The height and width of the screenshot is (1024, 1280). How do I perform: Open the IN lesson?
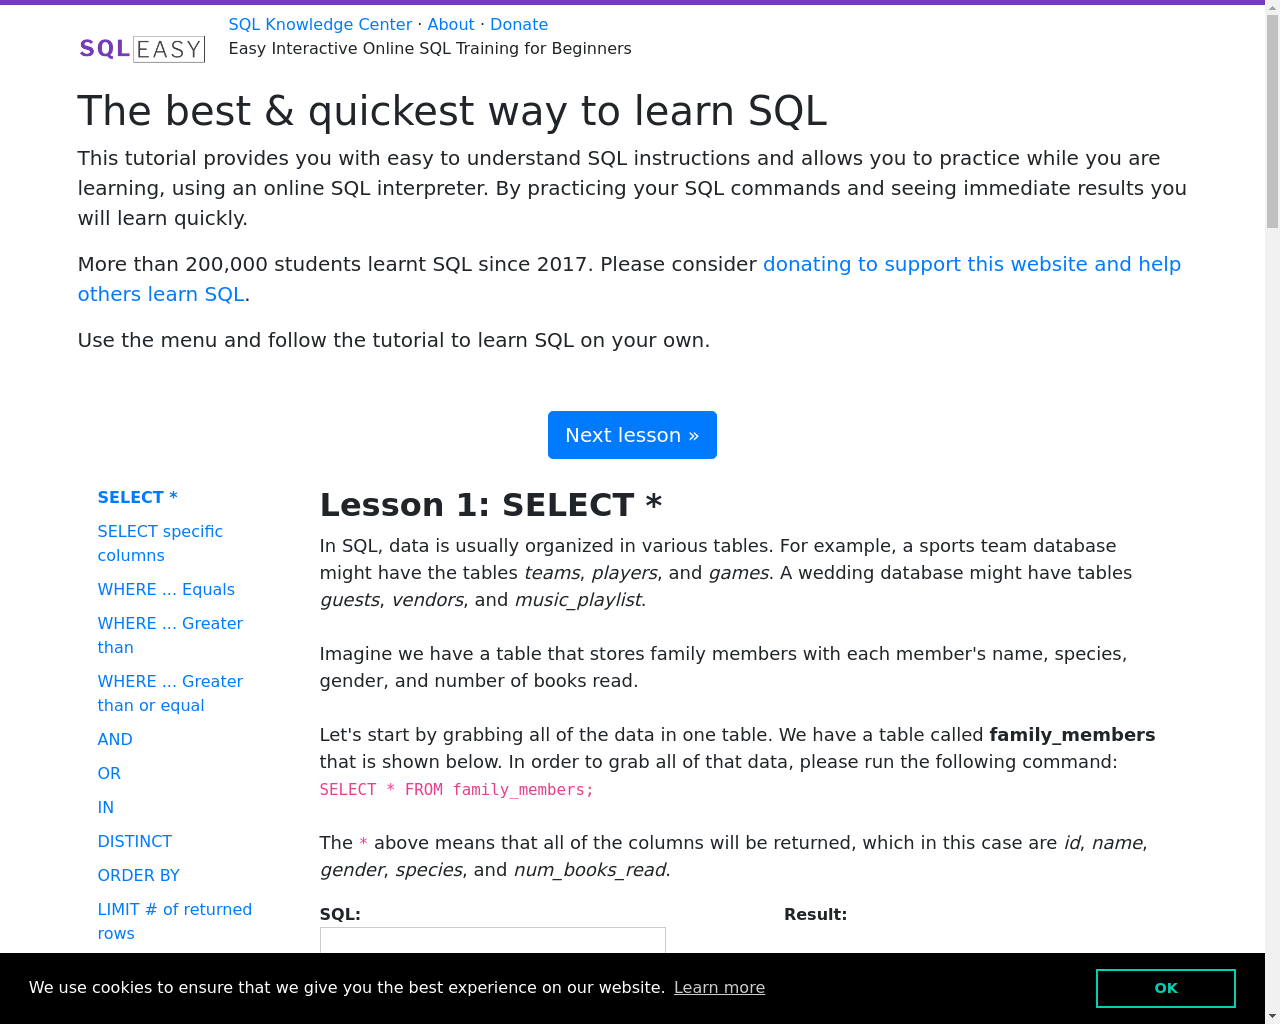point(106,807)
